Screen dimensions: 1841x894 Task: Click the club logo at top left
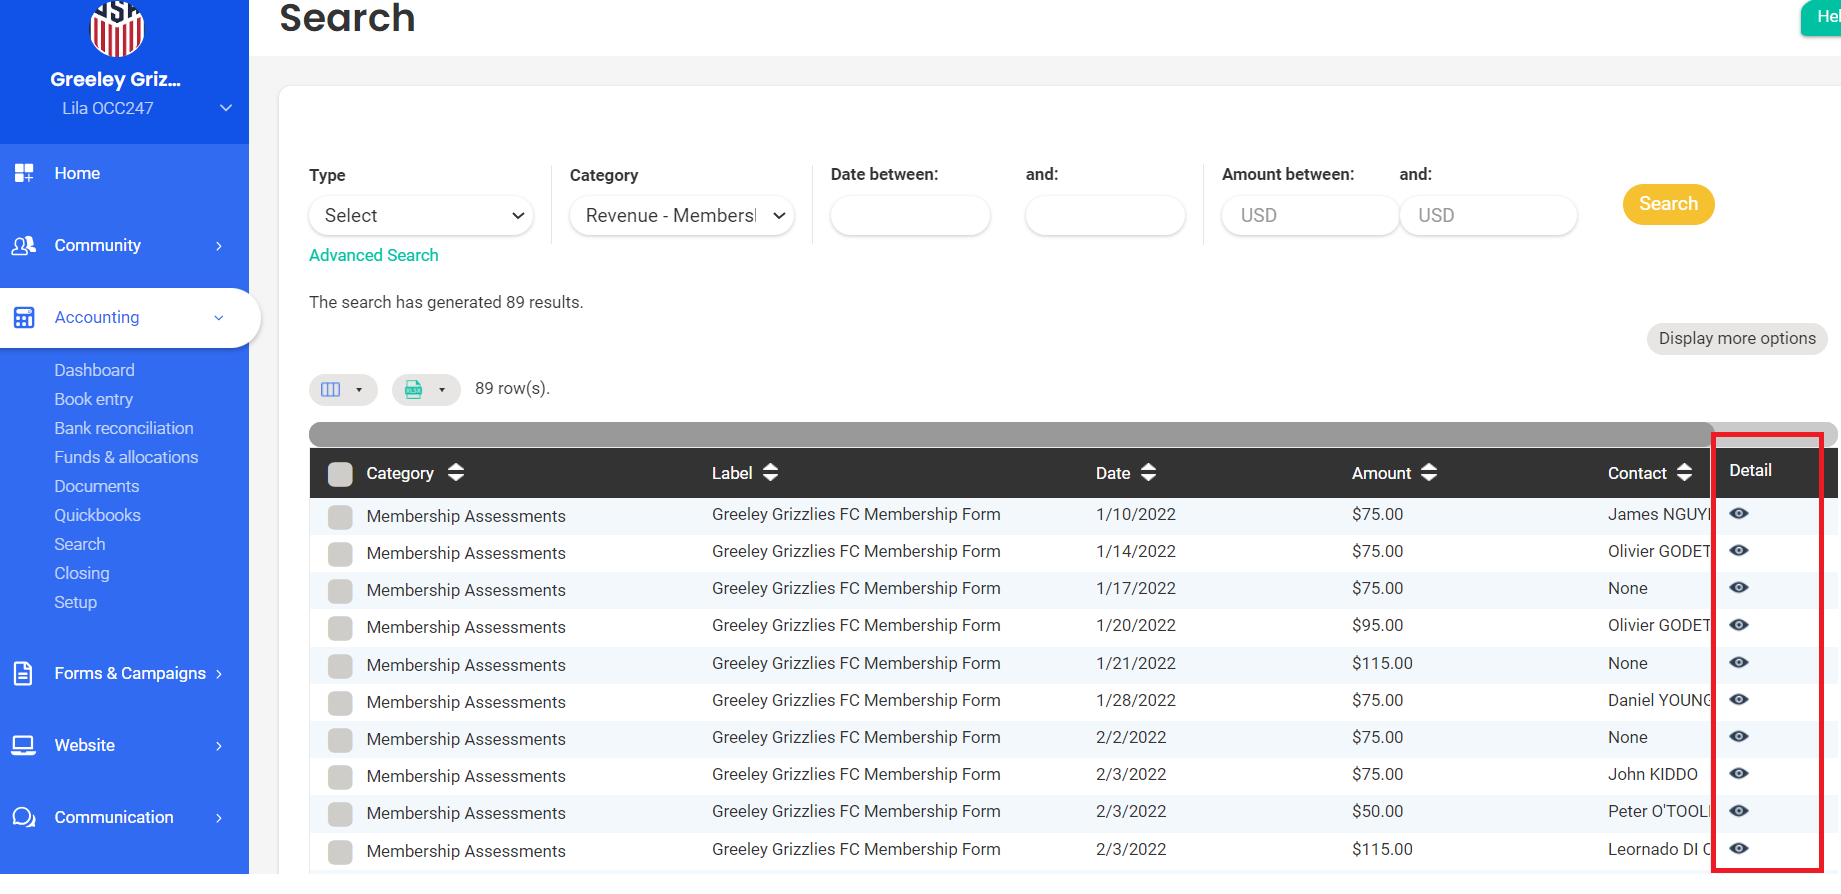pyautogui.click(x=117, y=29)
